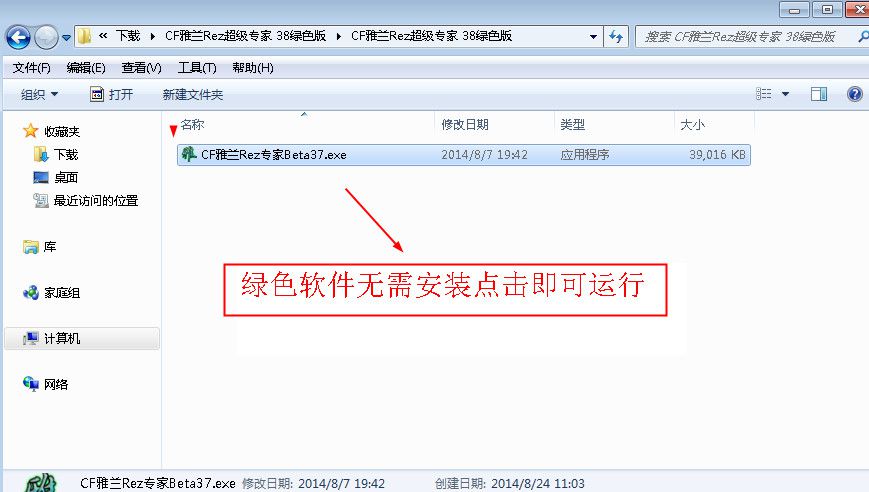Click the refresh icon beside address bar
The height and width of the screenshot is (492, 869).
[x=616, y=37]
